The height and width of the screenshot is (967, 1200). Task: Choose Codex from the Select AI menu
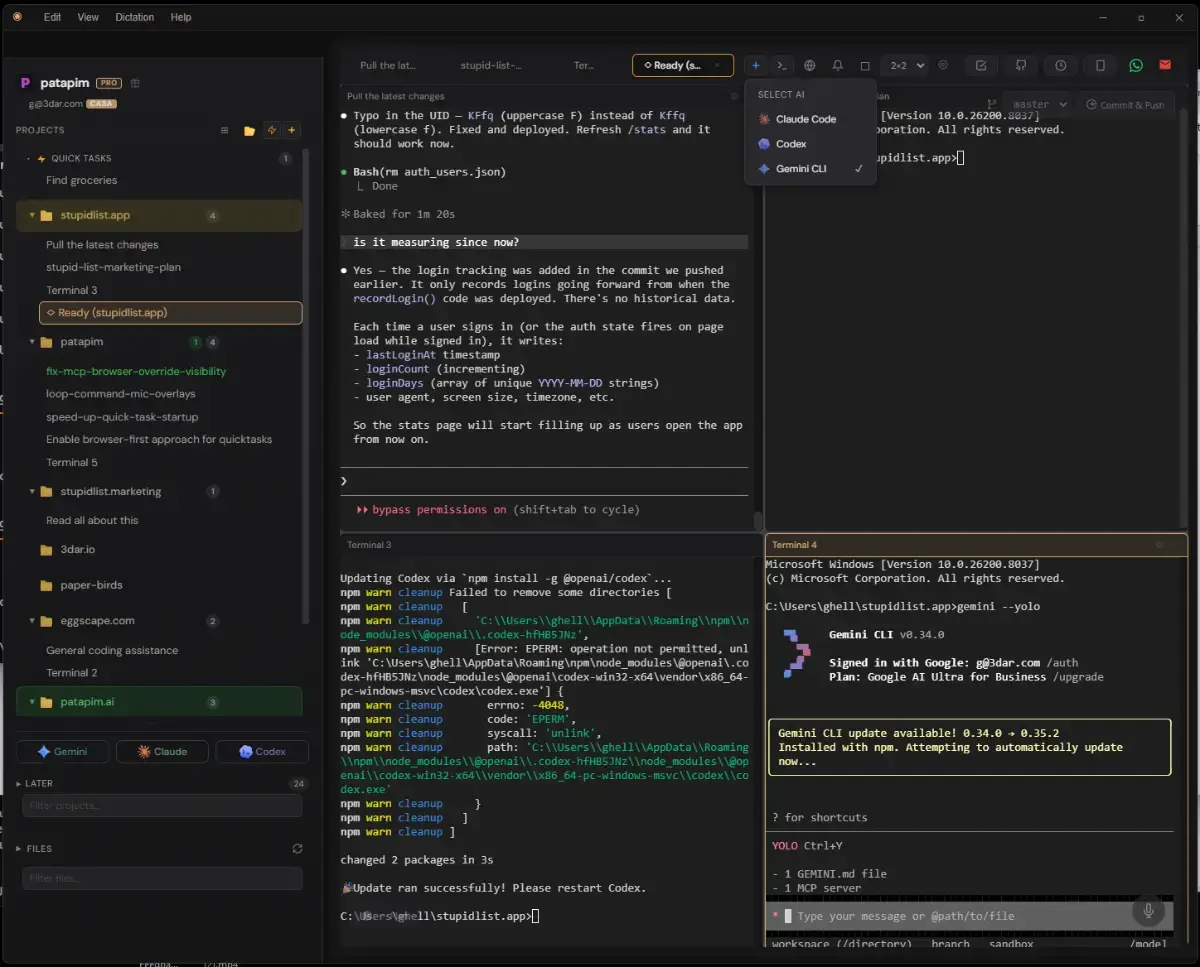pos(790,144)
